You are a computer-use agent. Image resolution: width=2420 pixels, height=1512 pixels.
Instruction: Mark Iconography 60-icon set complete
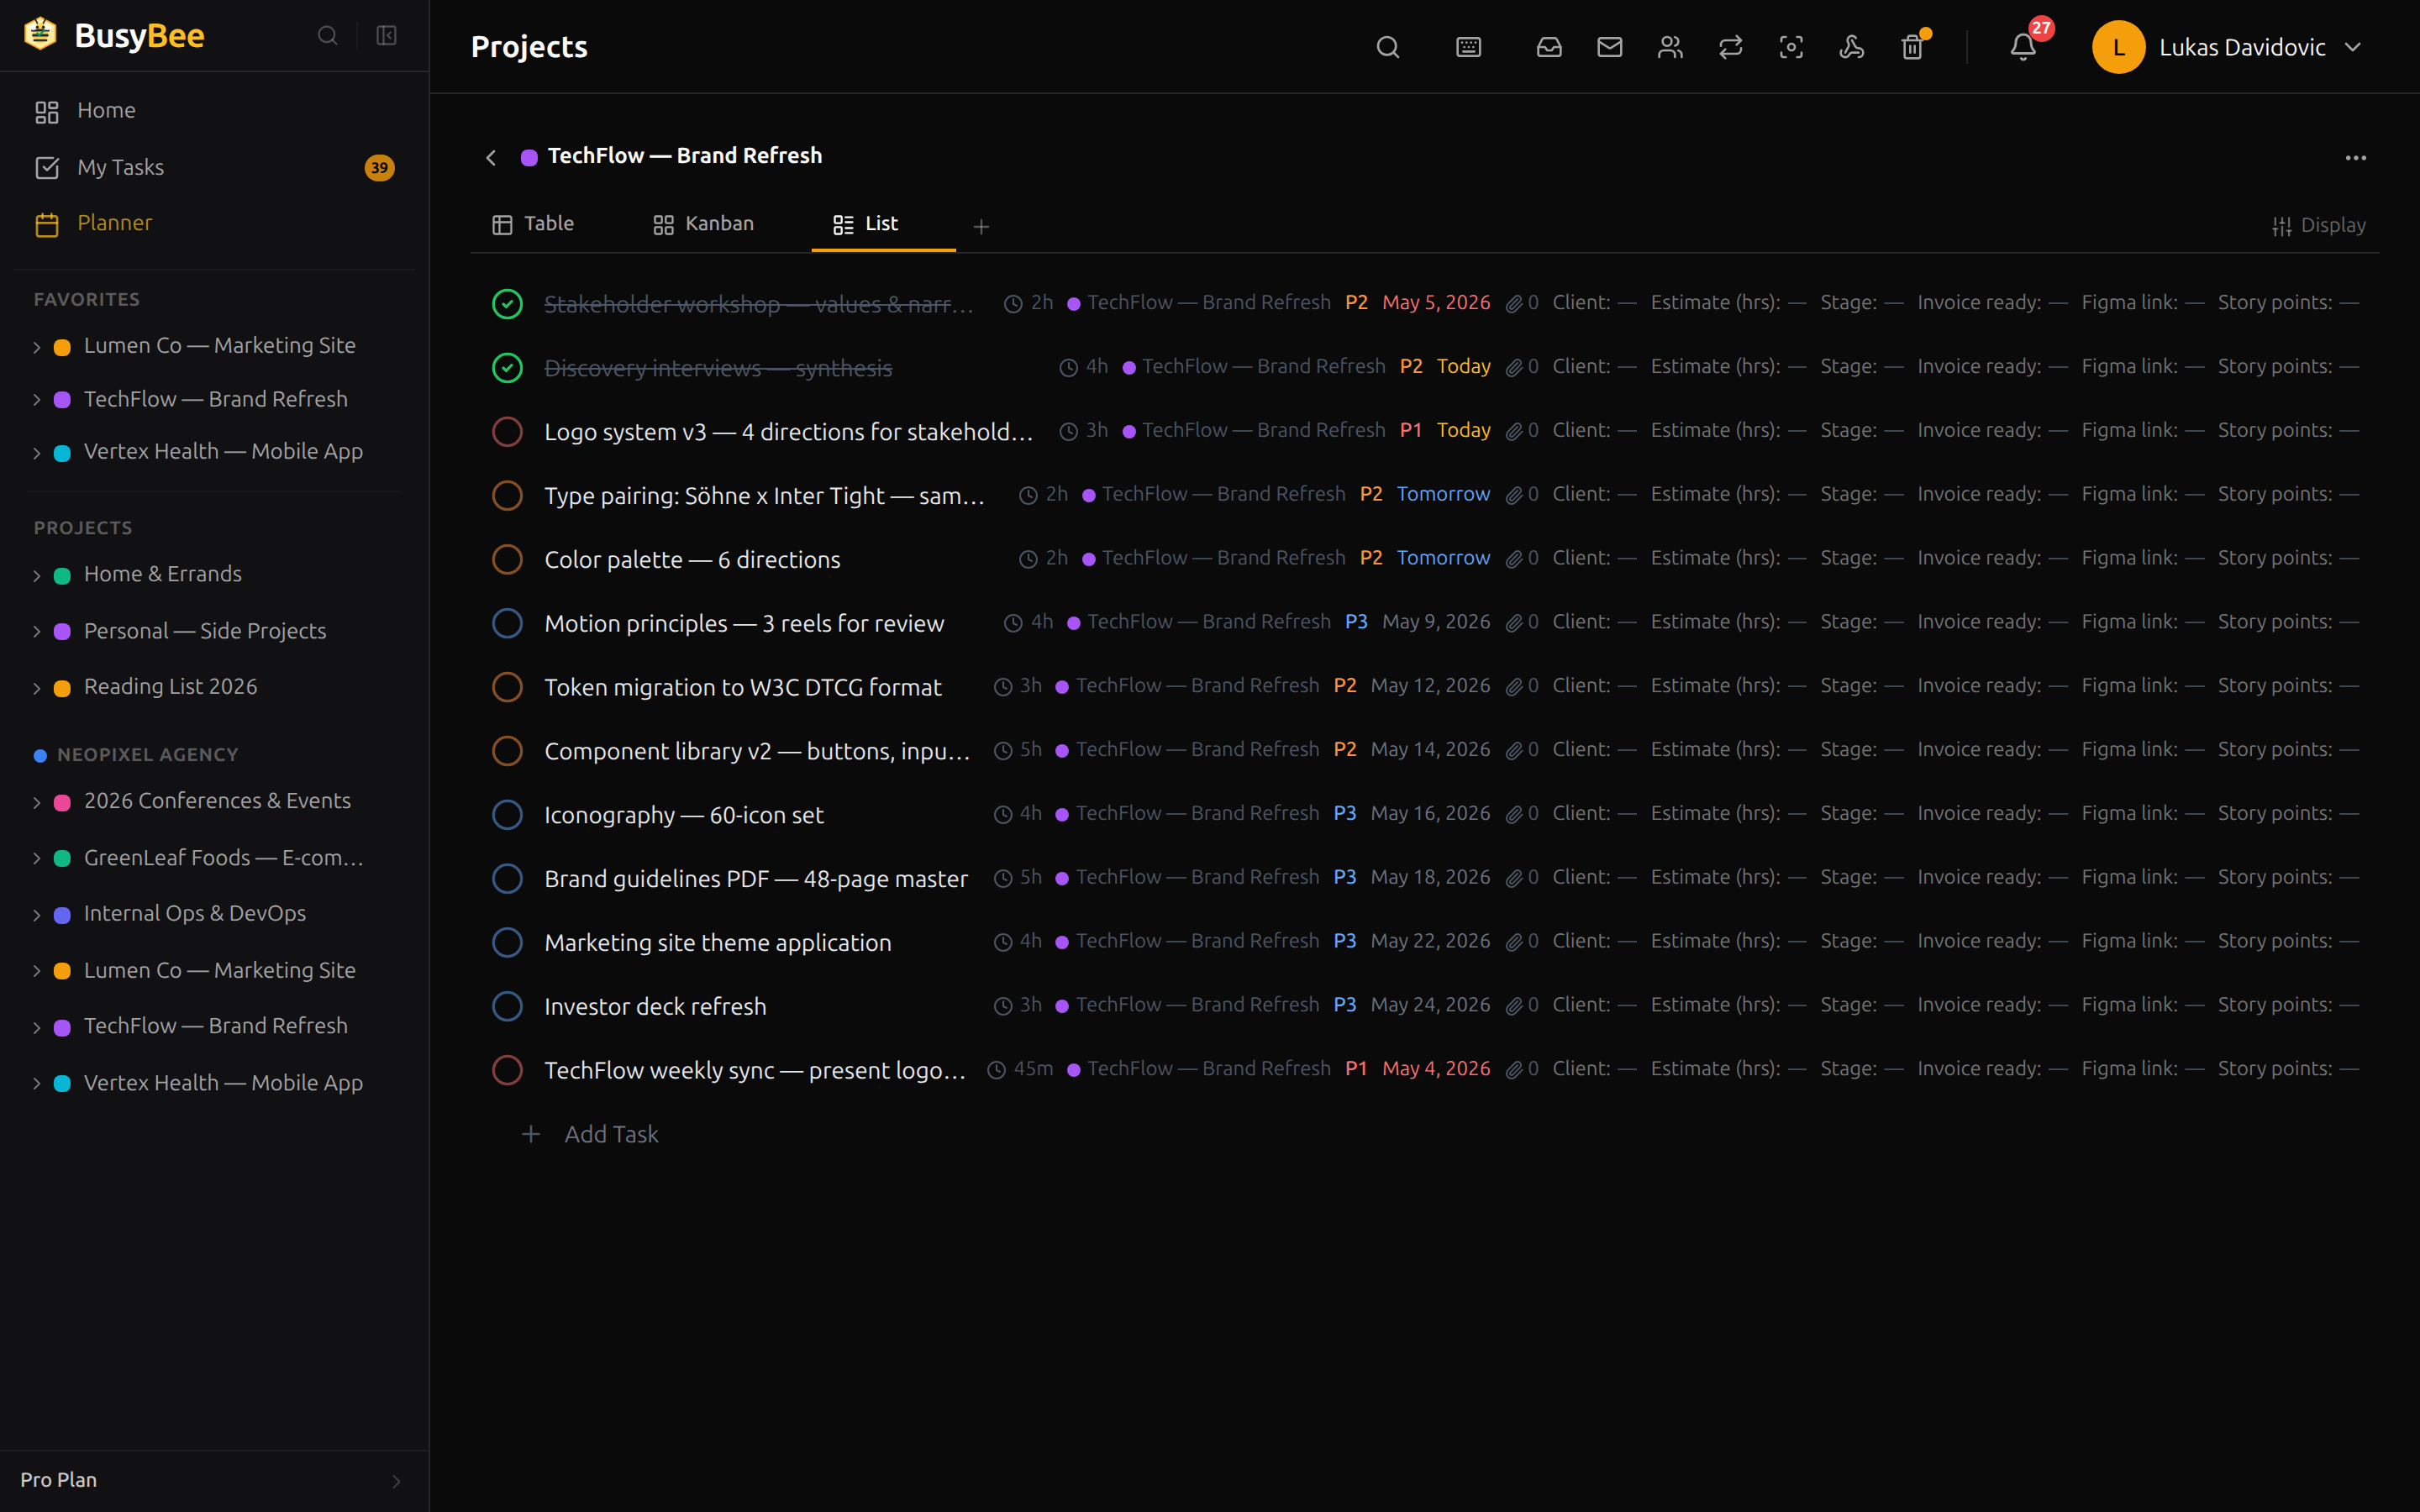click(507, 814)
